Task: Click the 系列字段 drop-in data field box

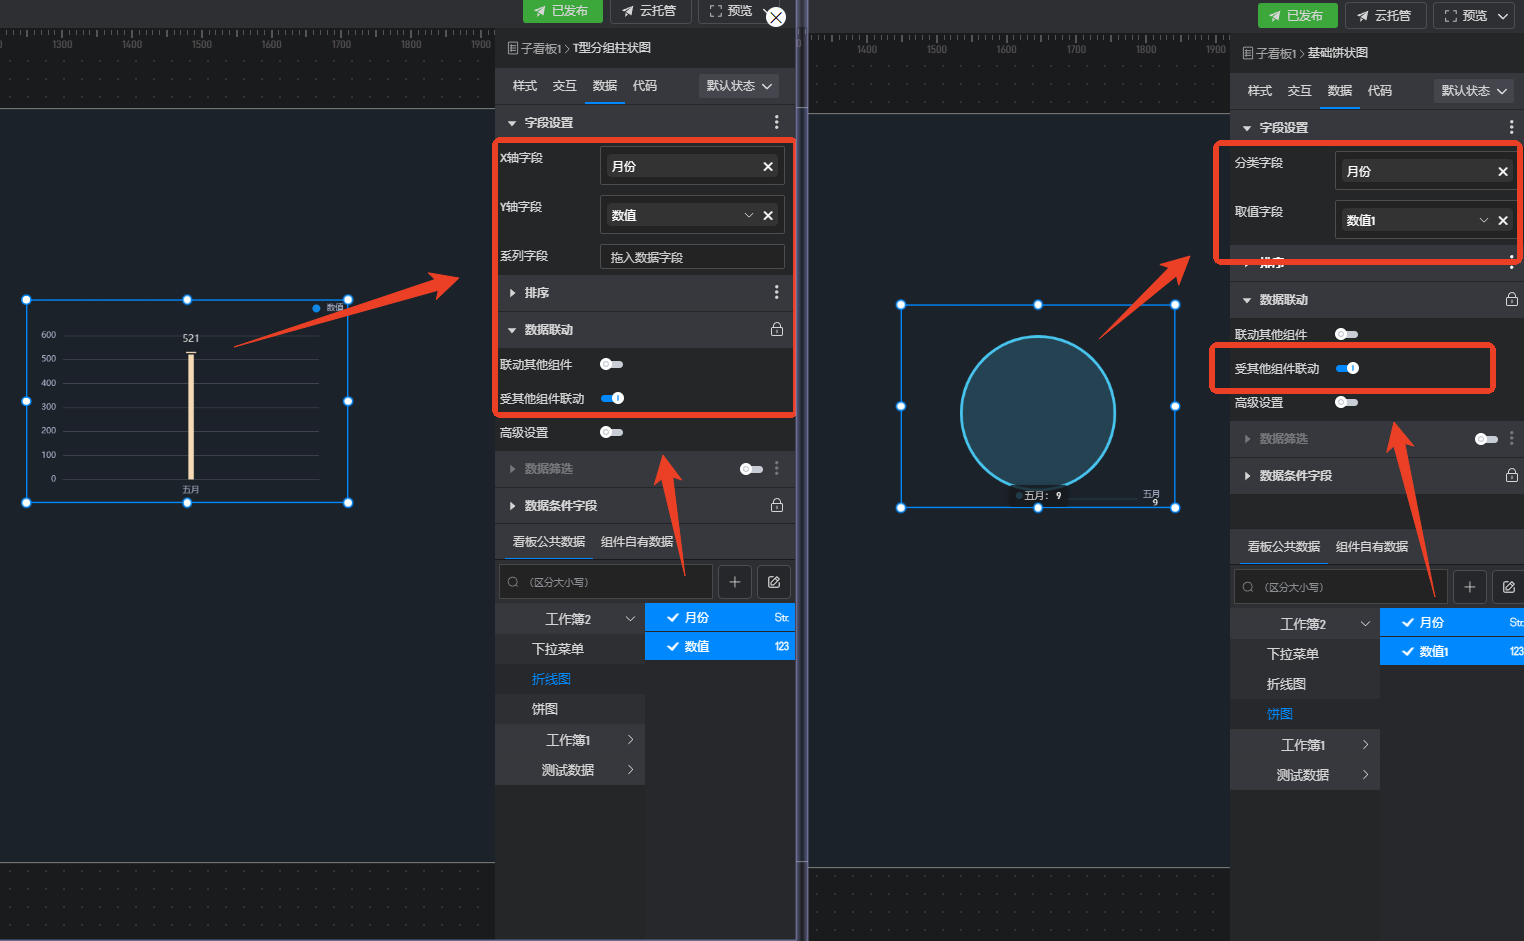Action: [691, 257]
